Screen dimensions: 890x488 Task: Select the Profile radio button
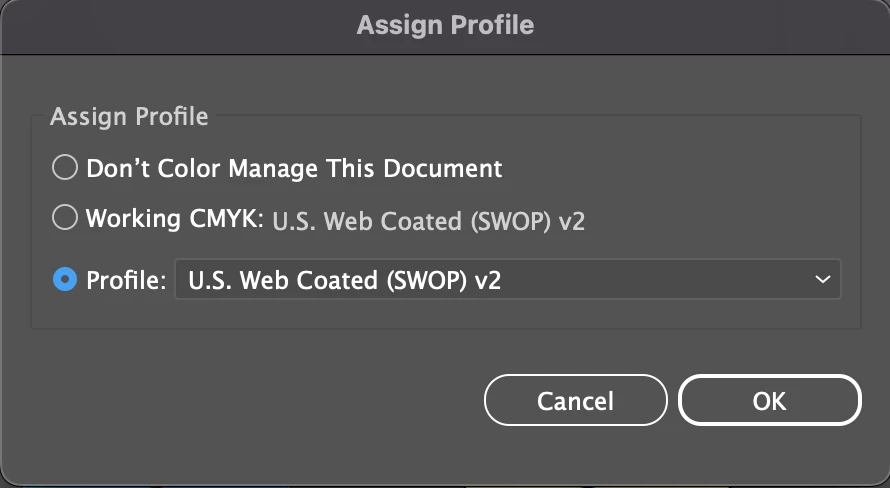point(65,280)
